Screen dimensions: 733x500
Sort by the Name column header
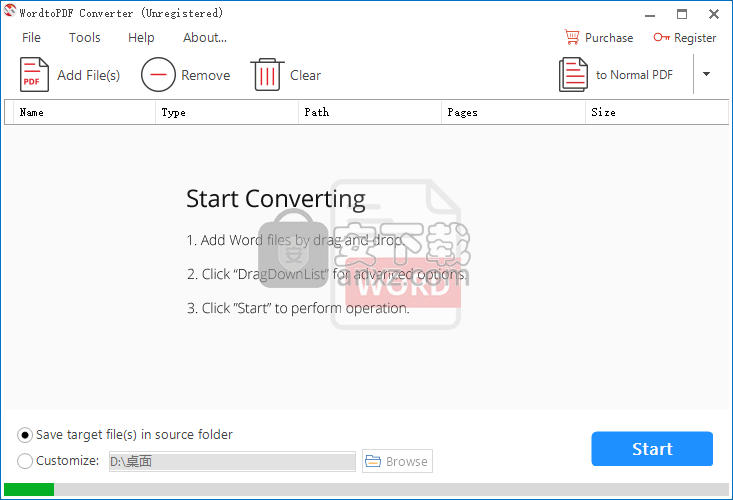[x=85, y=112]
